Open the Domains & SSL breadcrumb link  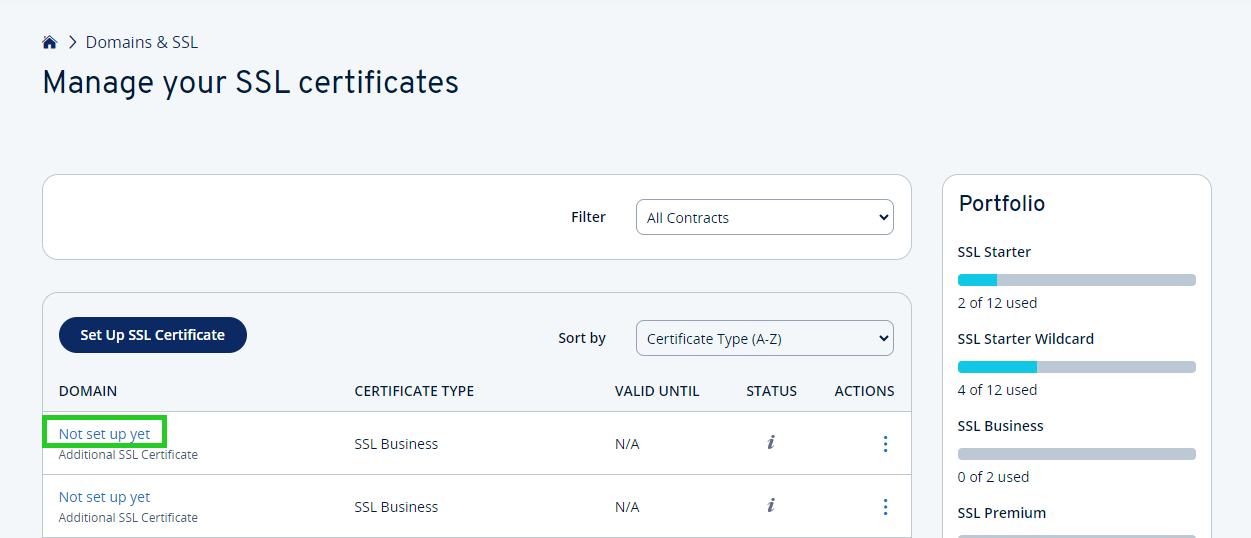[x=142, y=42]
